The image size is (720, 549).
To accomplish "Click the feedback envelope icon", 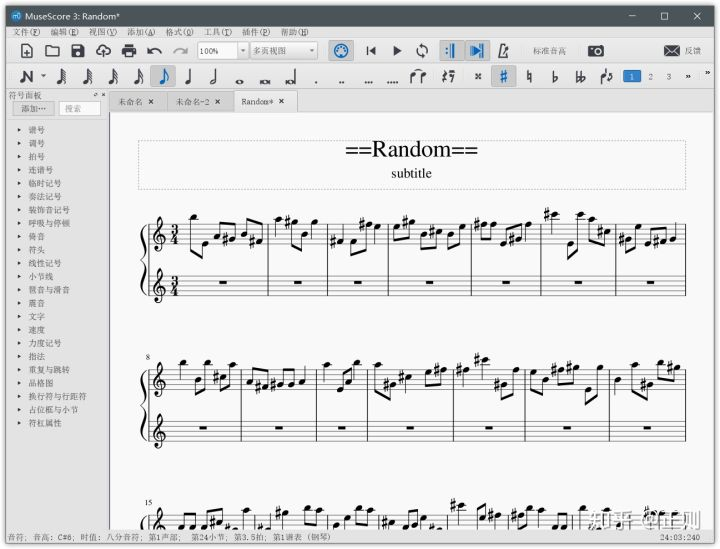I will pos(671,51).
